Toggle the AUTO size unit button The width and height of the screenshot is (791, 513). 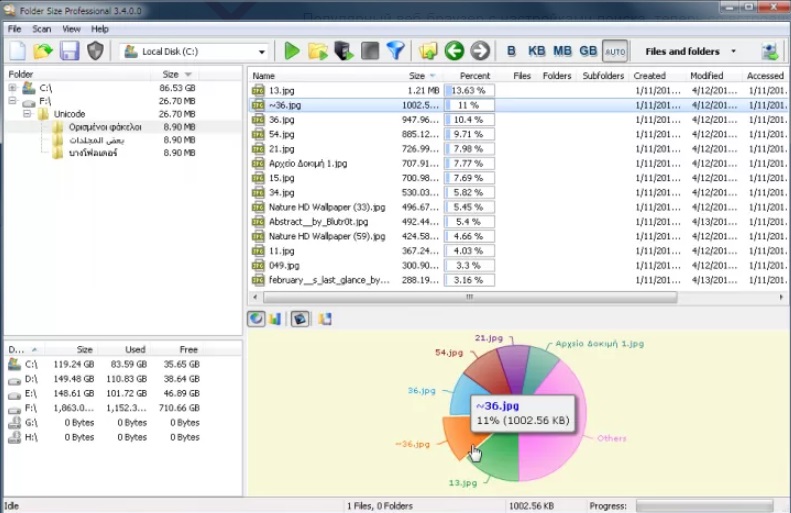pos(616,51)
